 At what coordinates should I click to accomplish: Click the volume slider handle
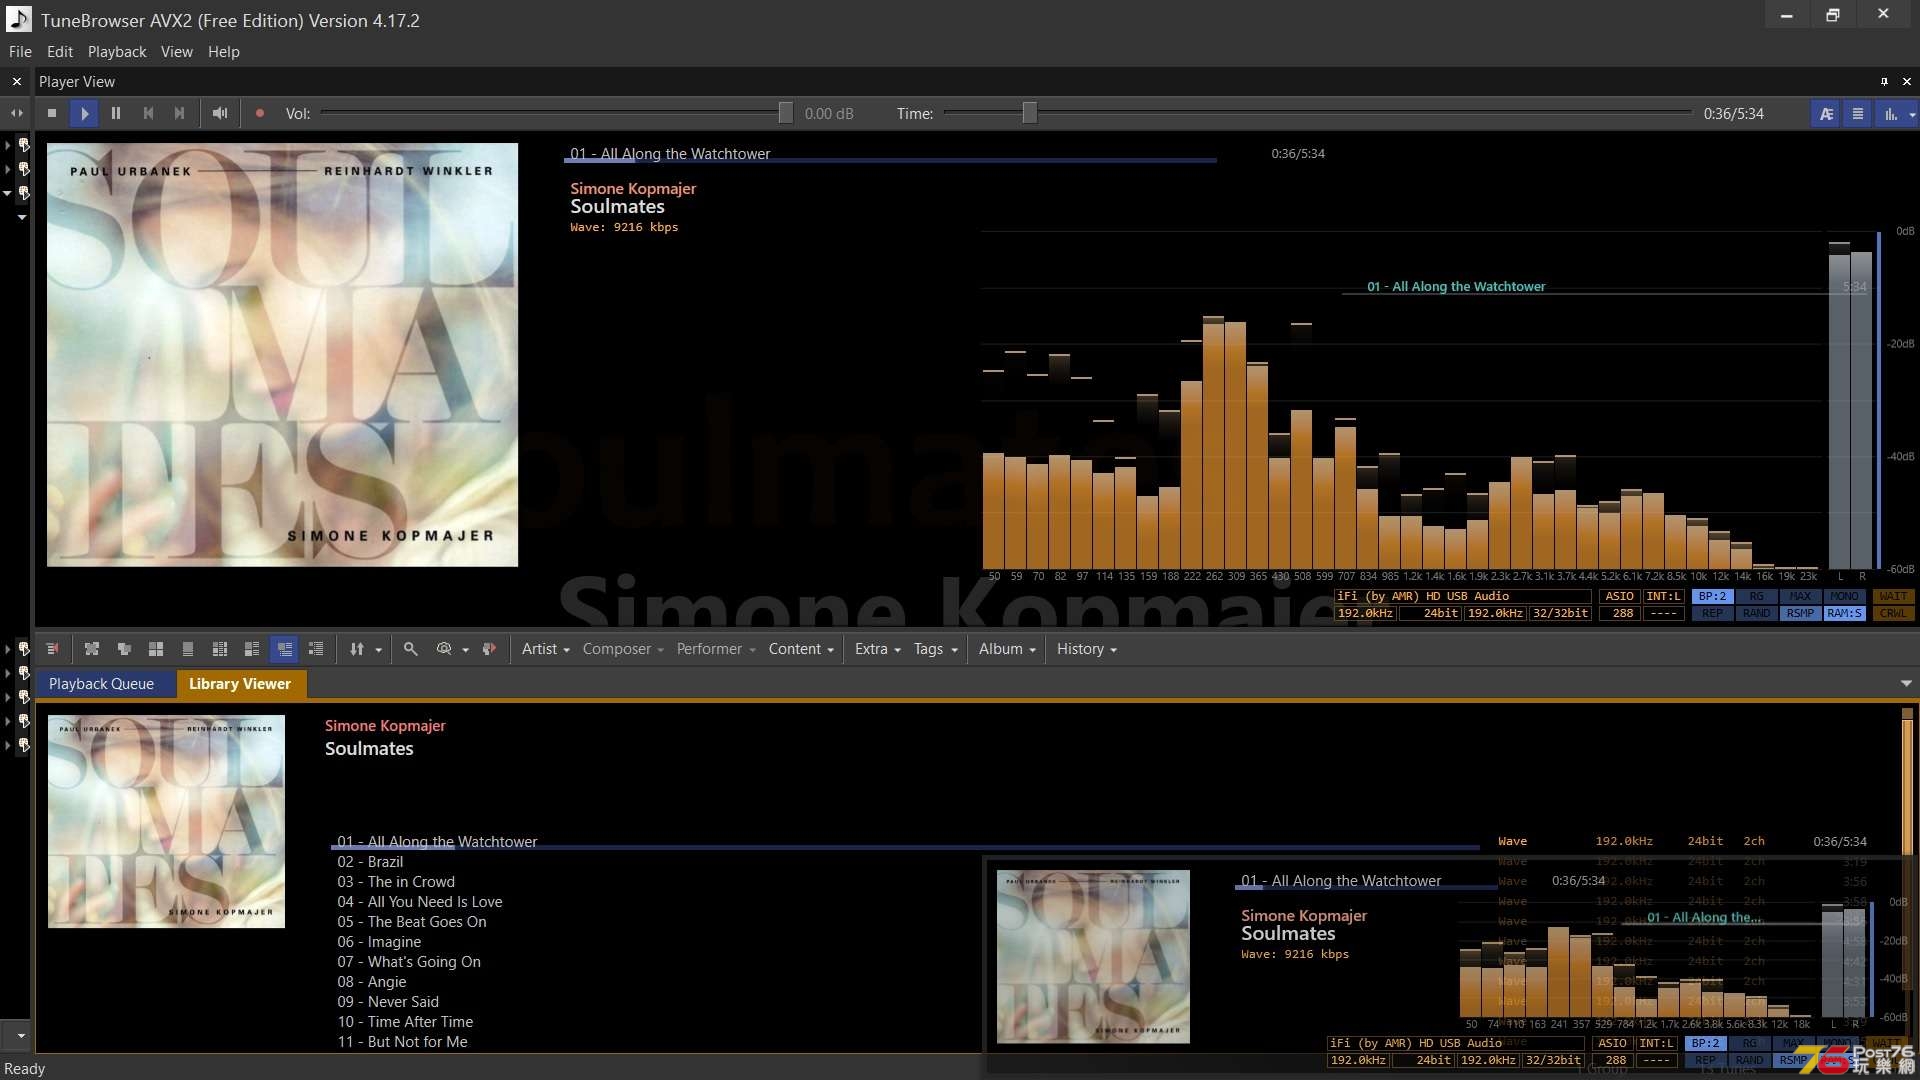tap(786, 113)
